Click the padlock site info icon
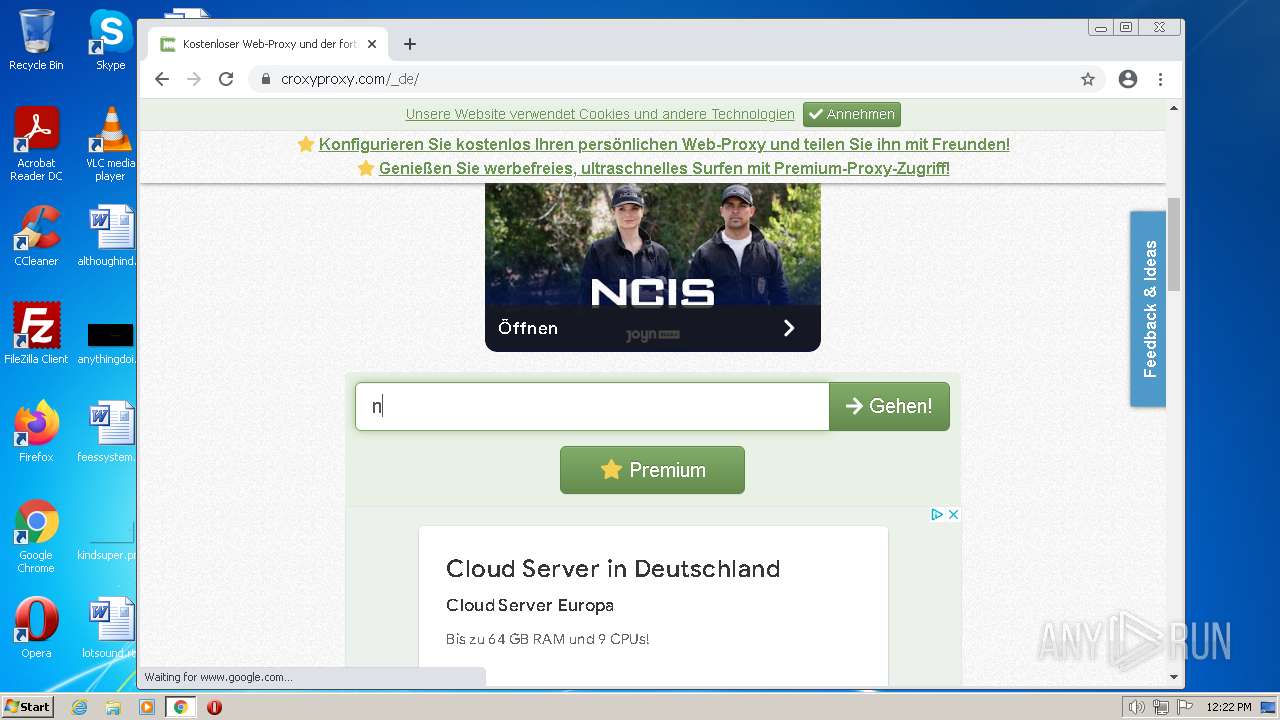This screenshot has height=720, width=1280. tap(265, 79)
